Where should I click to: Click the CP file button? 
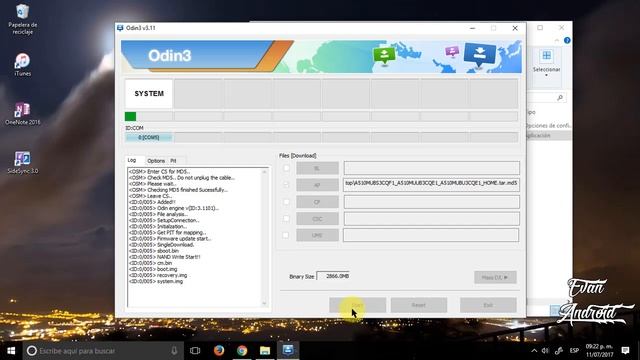(x=317, y=202)
